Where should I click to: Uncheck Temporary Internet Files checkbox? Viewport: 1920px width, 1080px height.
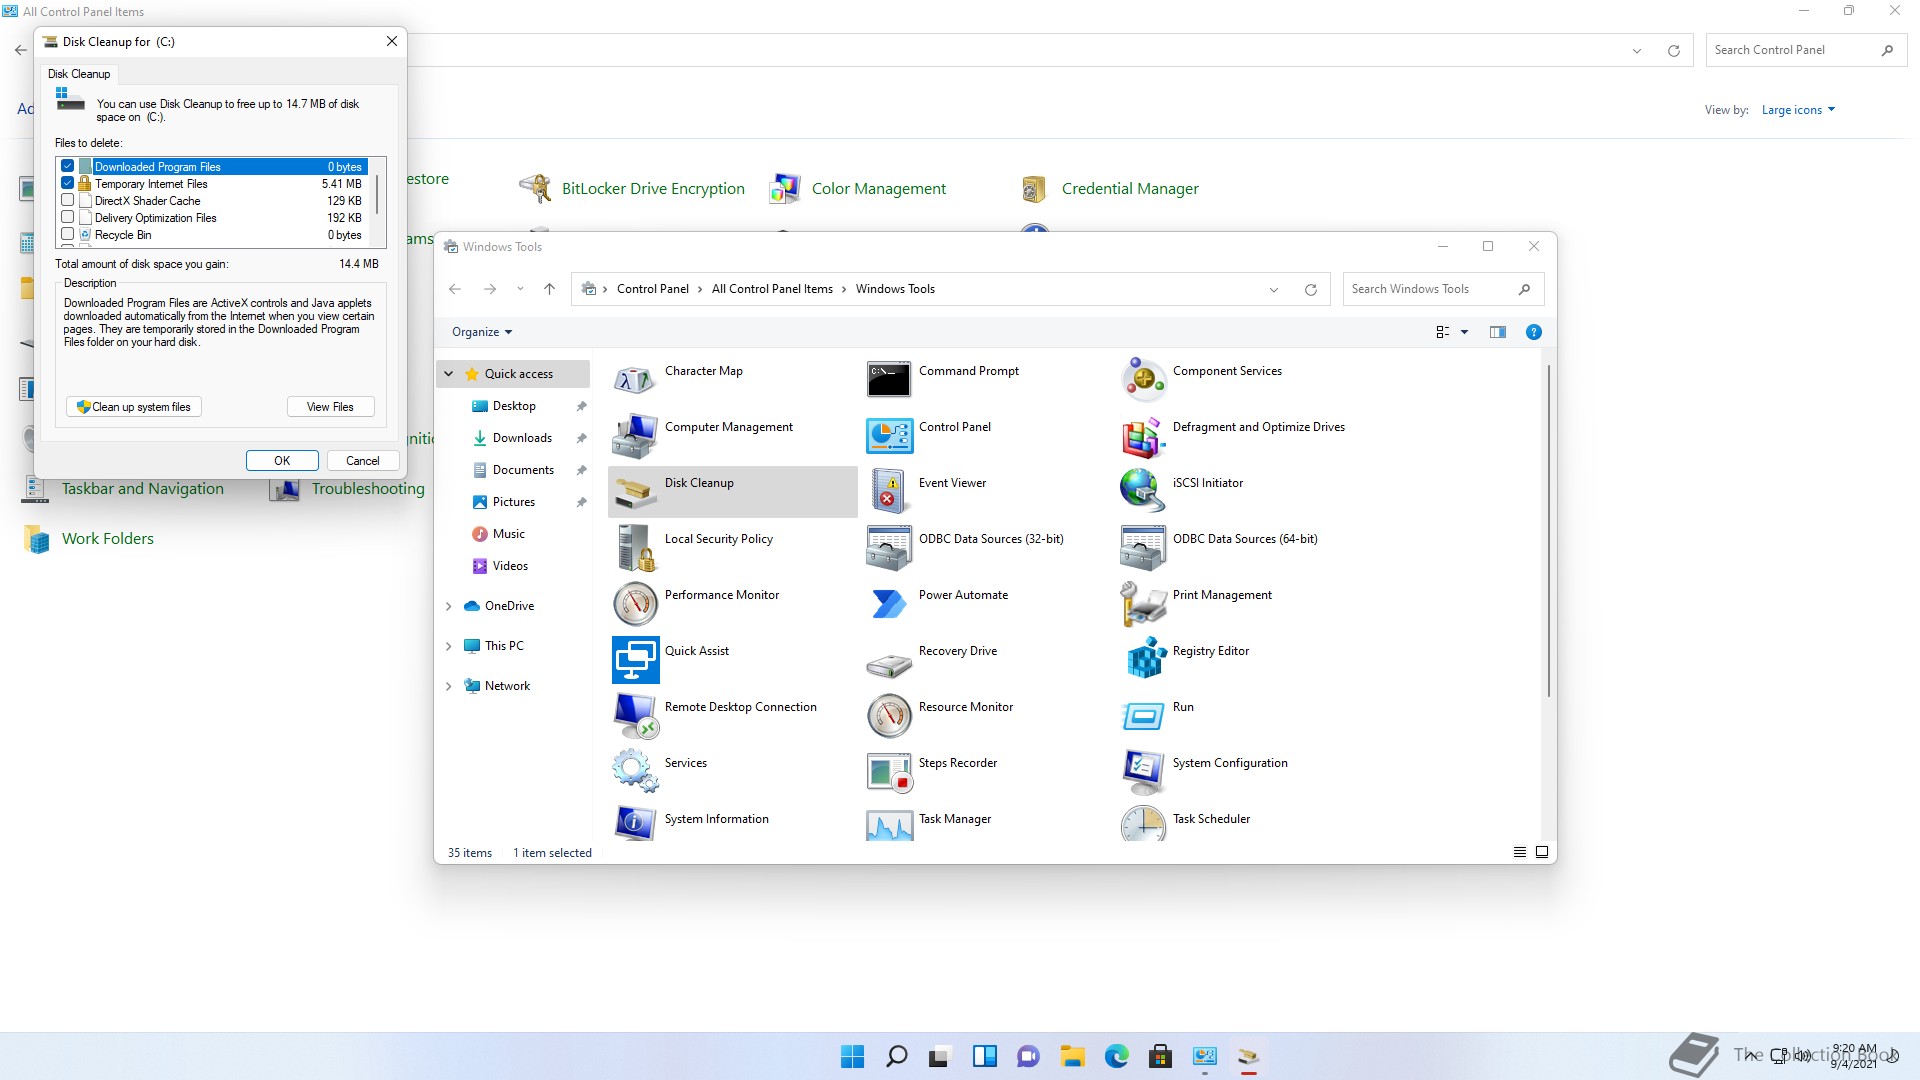(x=68, y=183)
